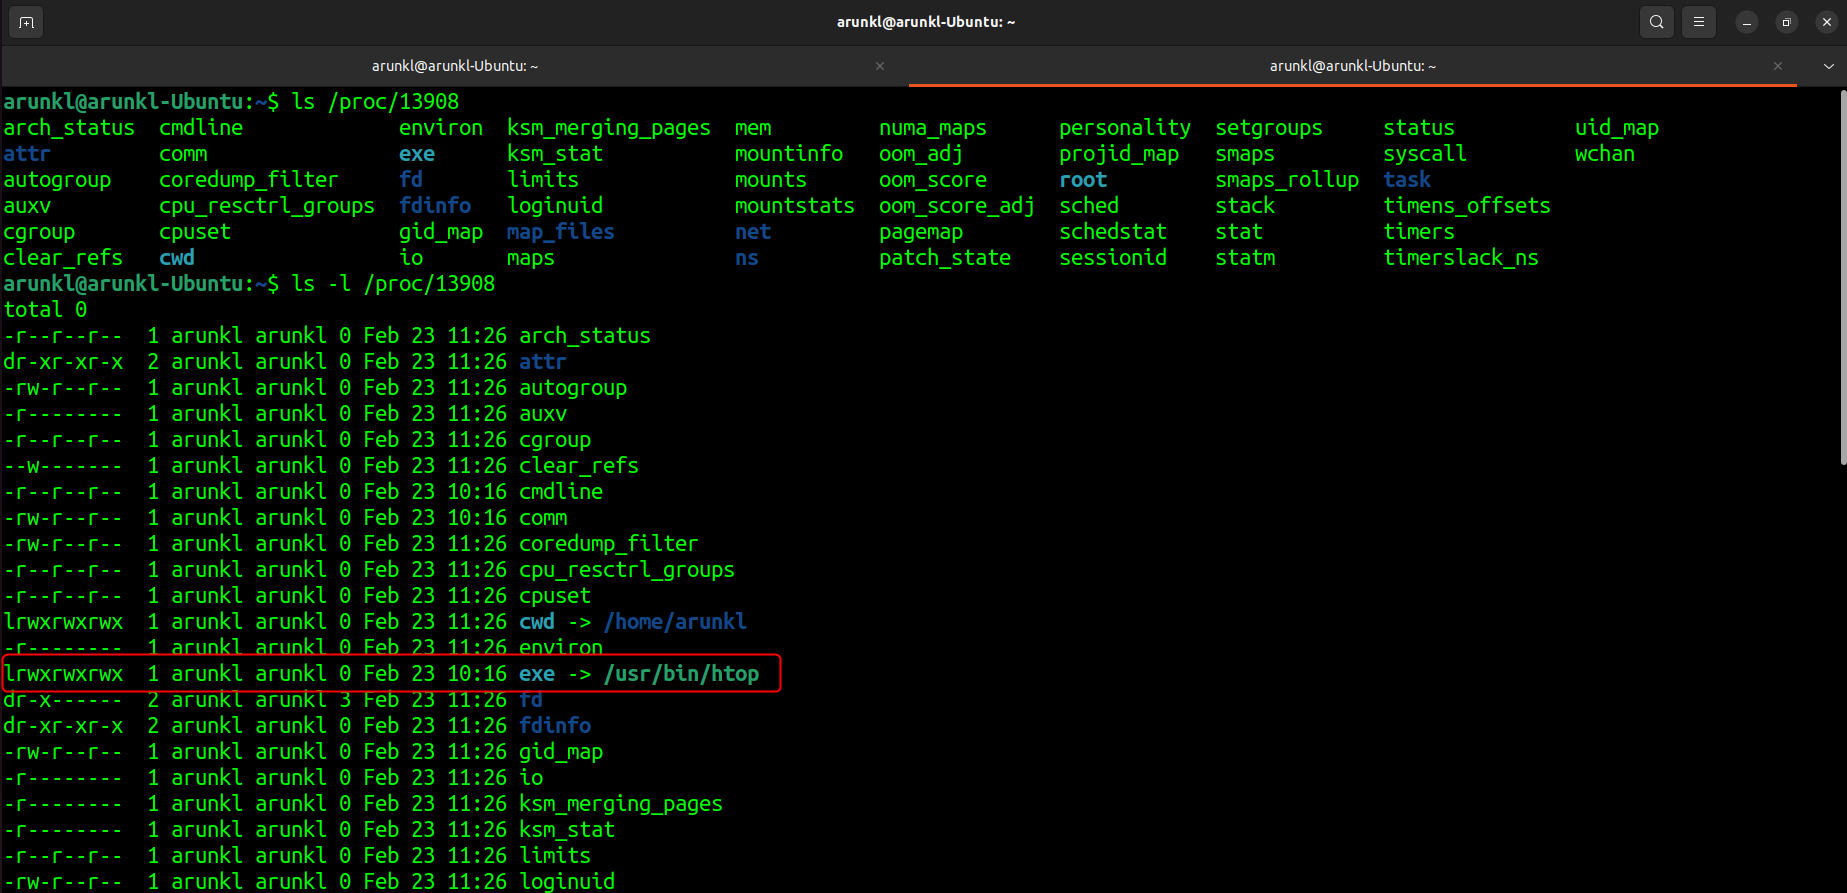Click the 'ls -l /proc/13908' command

click(393, 284)
